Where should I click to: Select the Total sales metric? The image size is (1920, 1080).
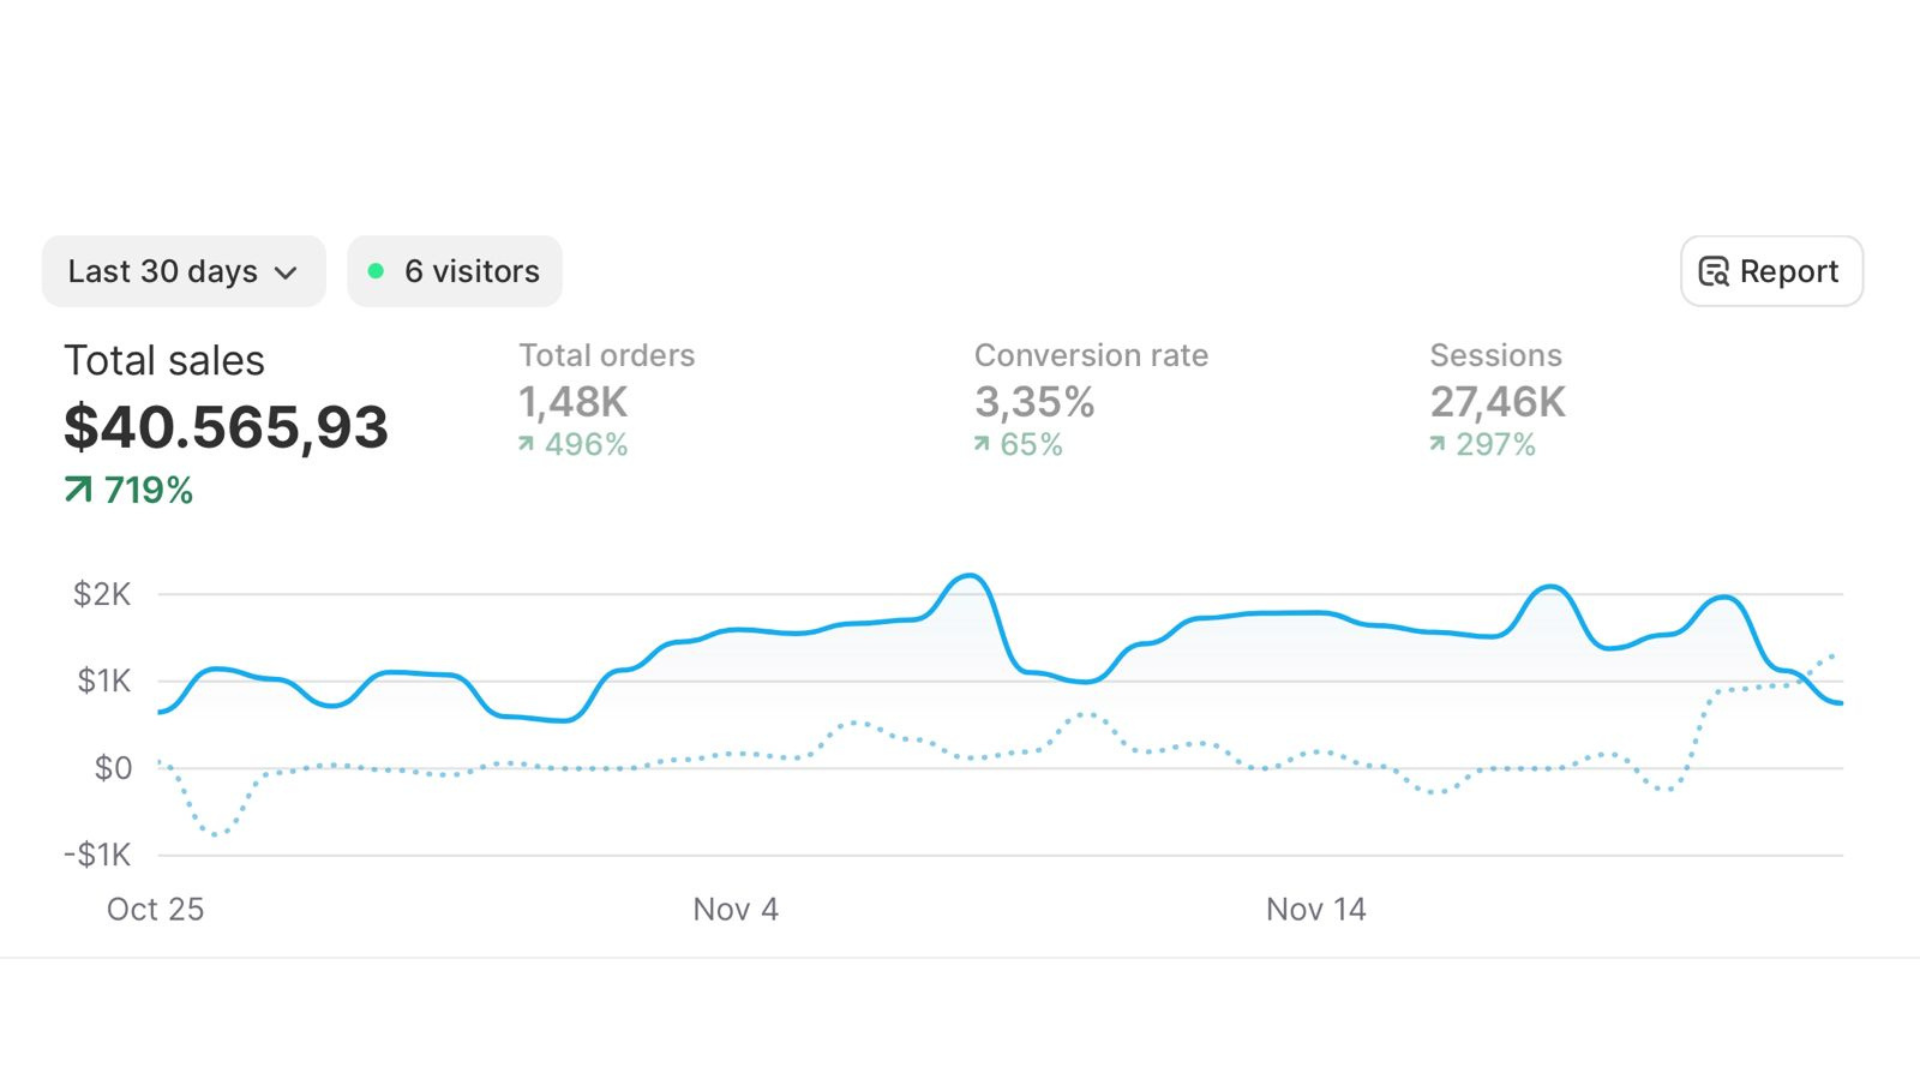(x=164, y=361)
